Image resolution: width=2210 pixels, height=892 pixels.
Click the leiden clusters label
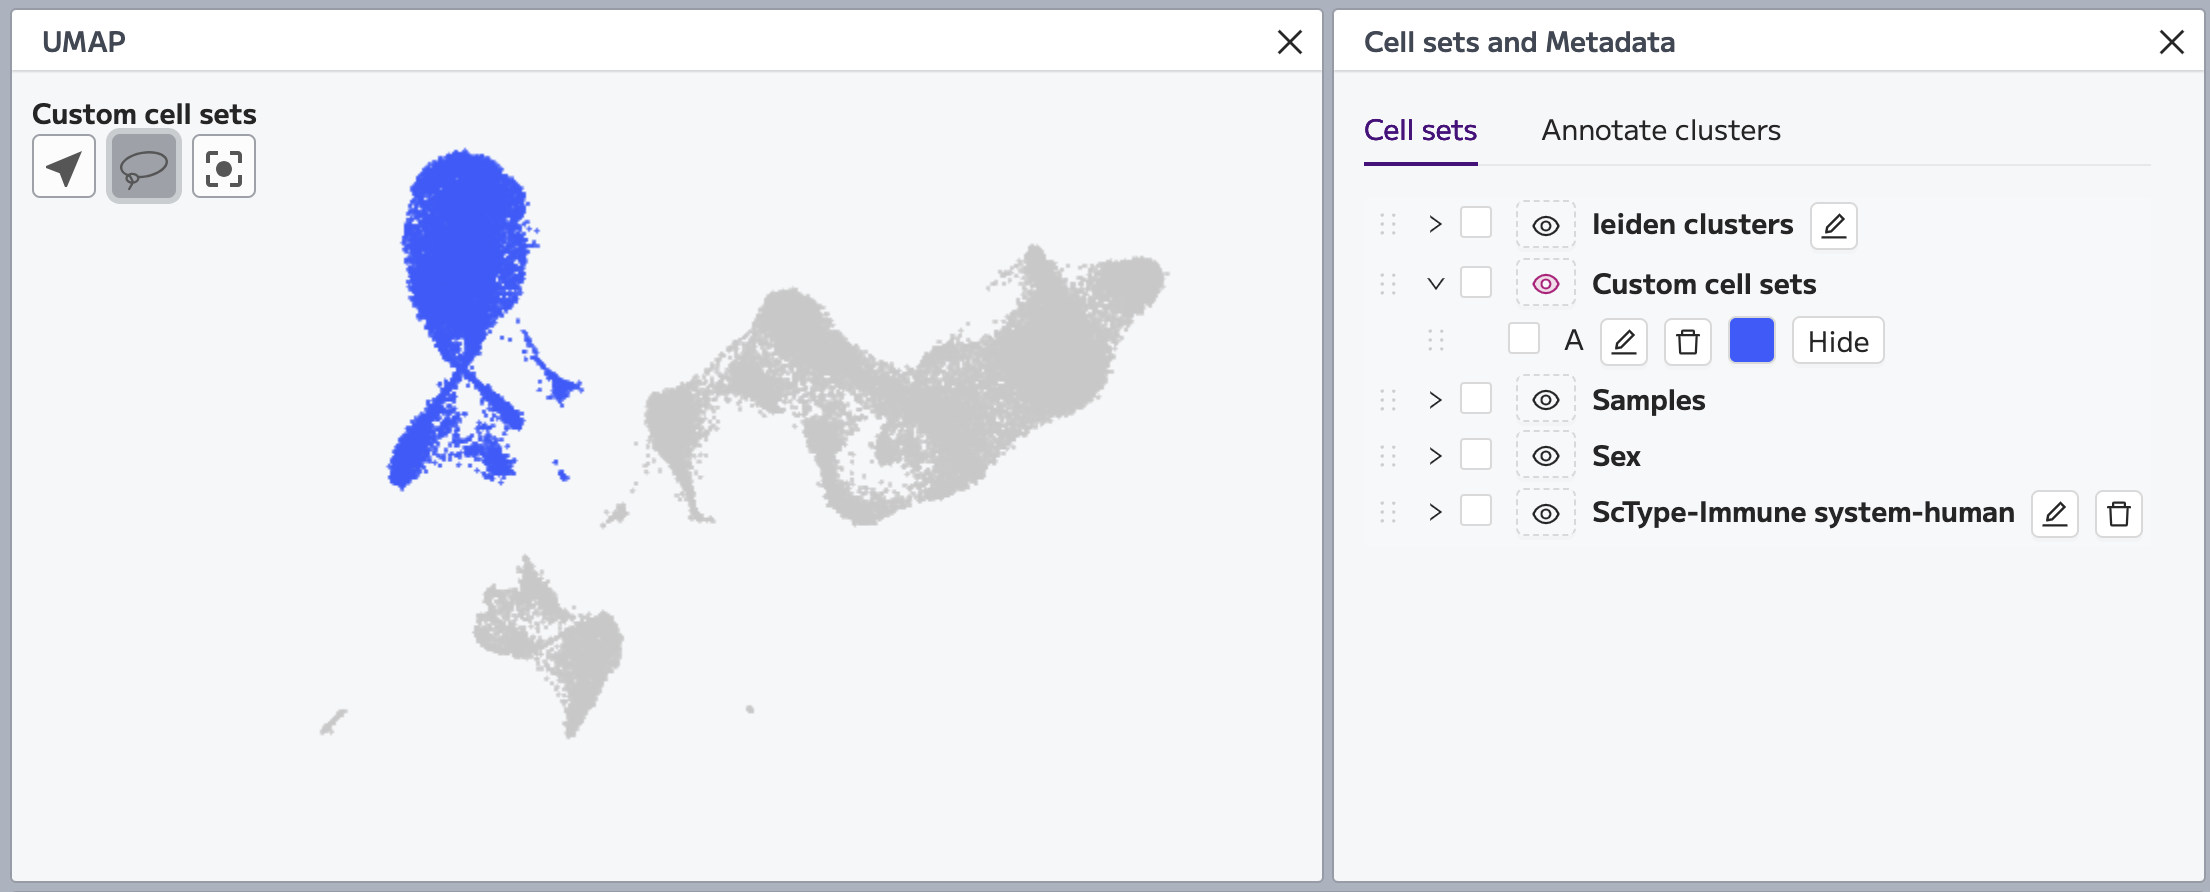click(x=1692, y=224)
